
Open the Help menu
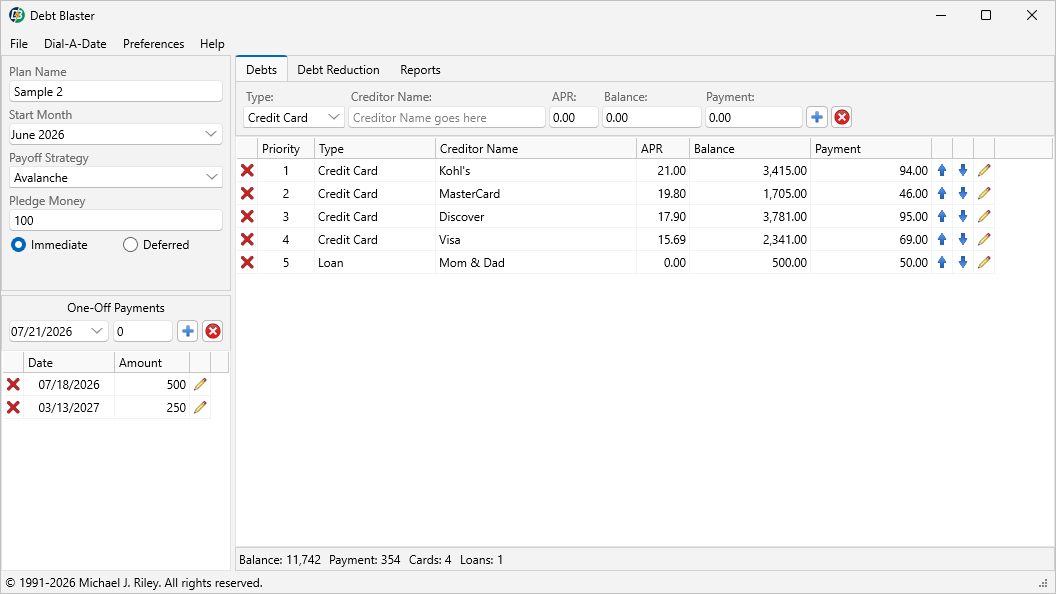coord(212,44)
